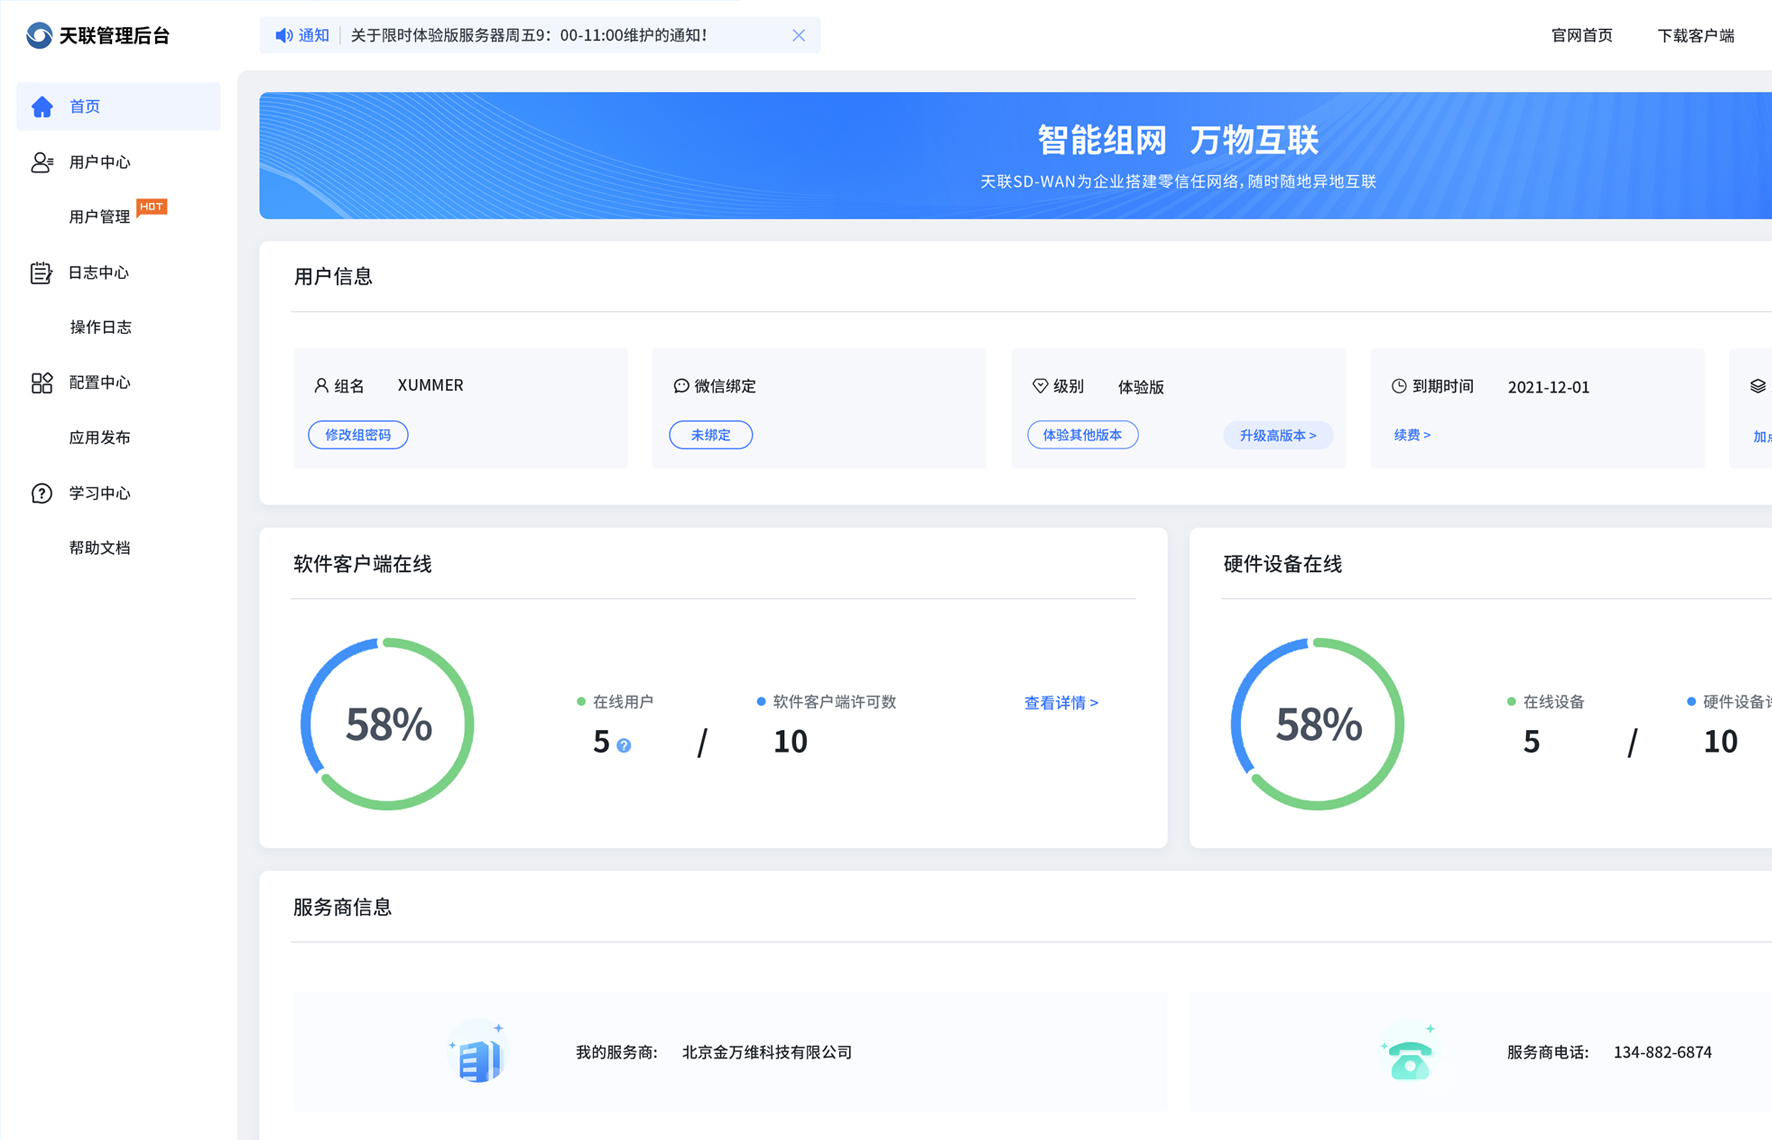Open 用户中心 via its user icon
Image resolution: width=1772 pixels, height=1140 pixels.
tap(42, 162)
